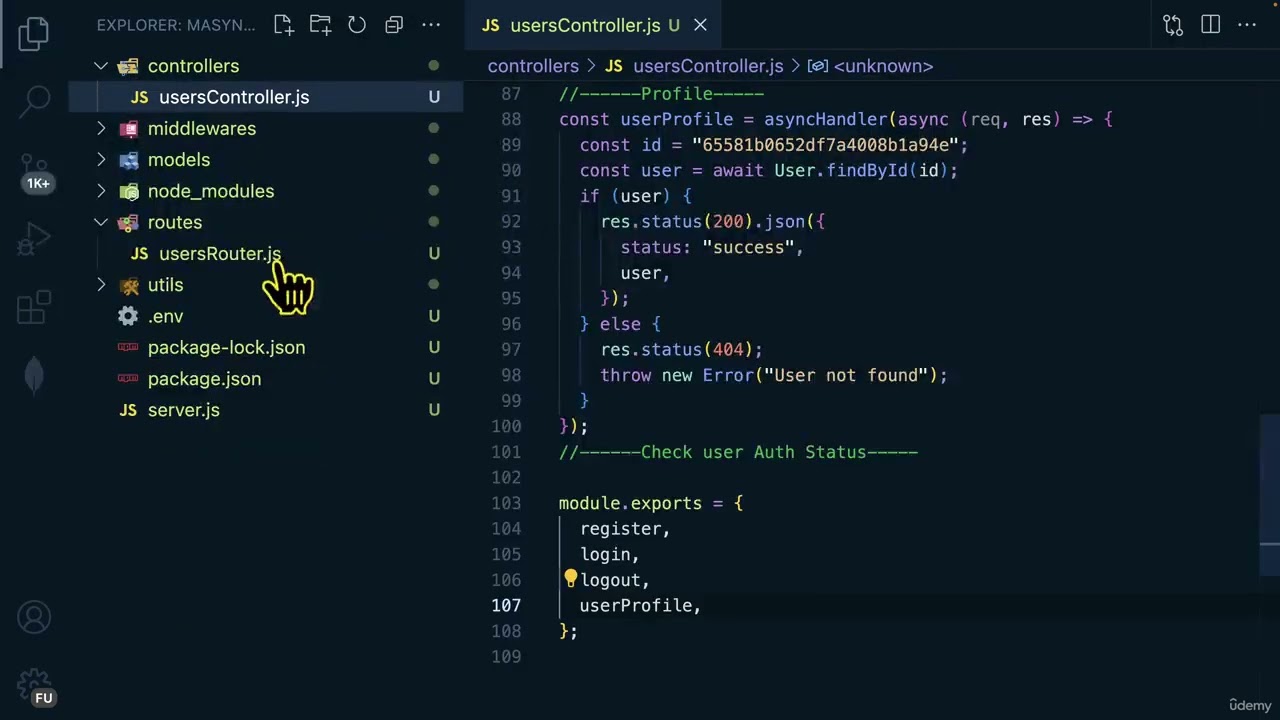1280x720 pixels.
Task: Click the editor vertical scrollbar thumb
Action: point(1269,495)
